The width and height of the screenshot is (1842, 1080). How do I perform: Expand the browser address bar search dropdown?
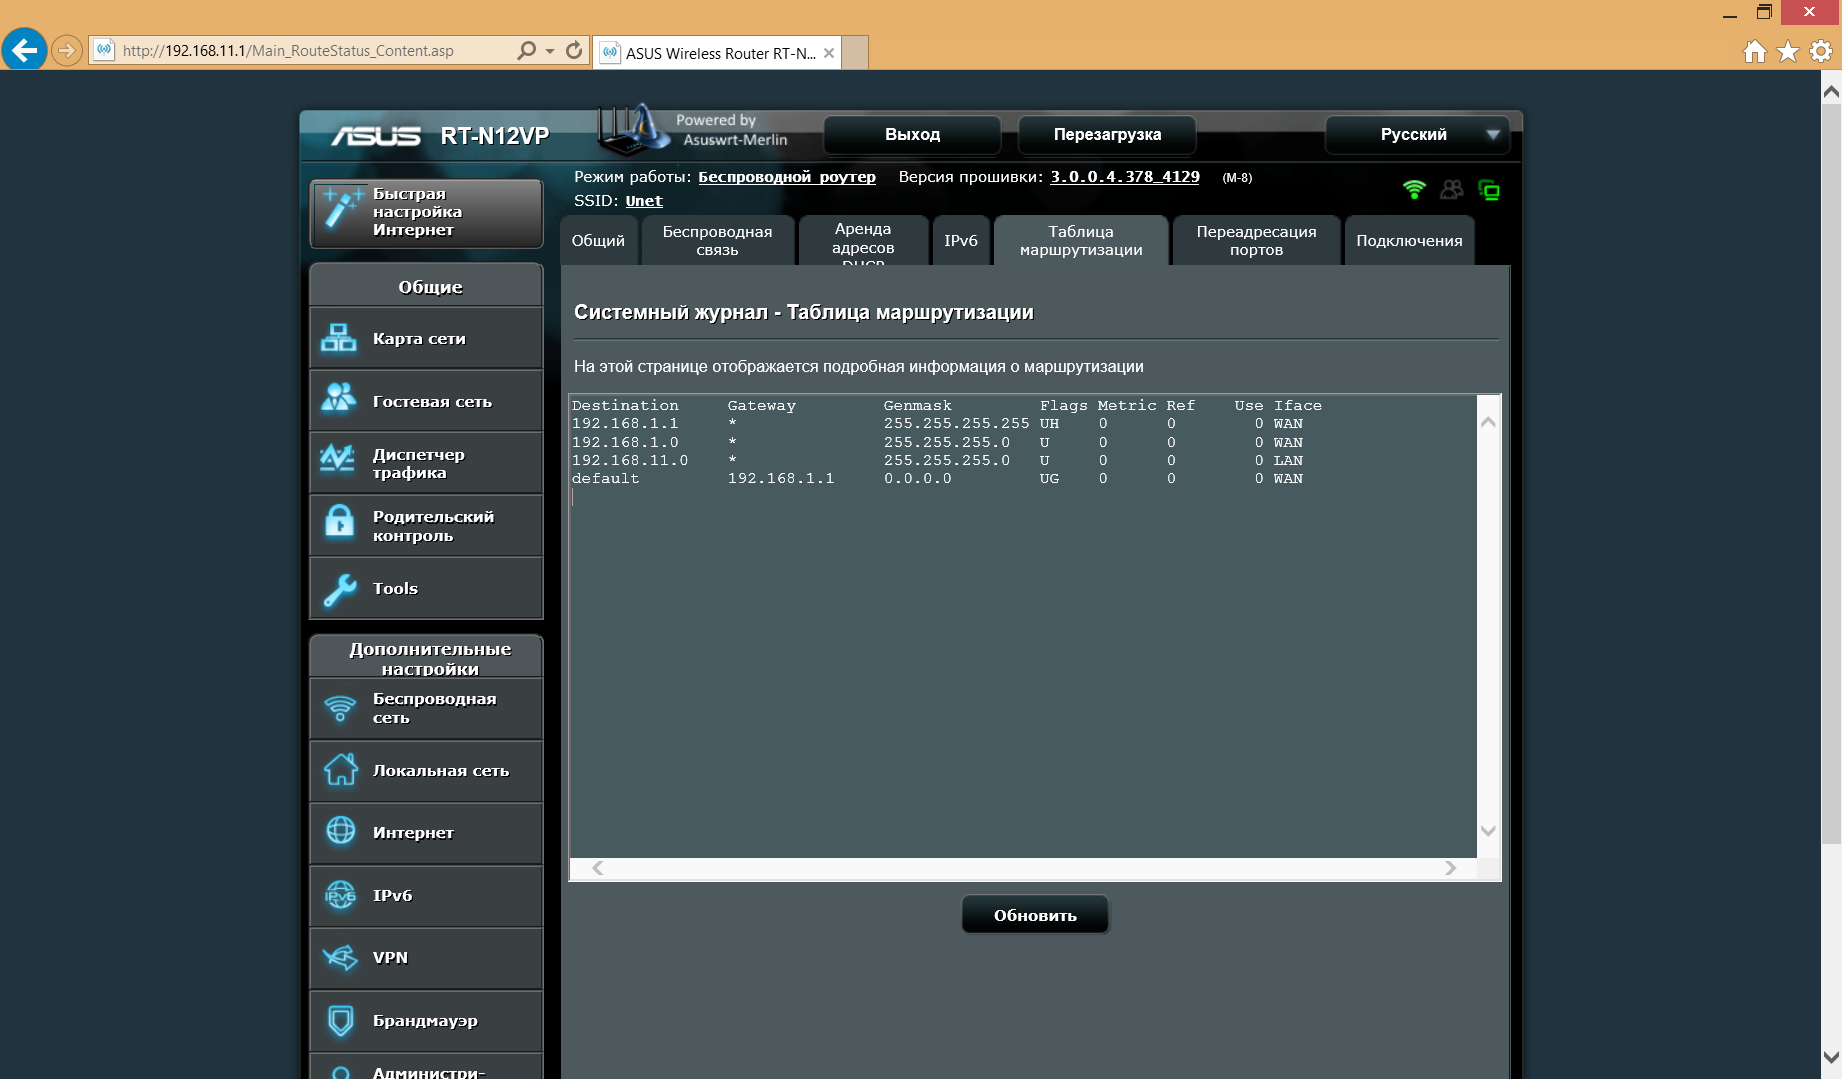click(x=550, y=51)
